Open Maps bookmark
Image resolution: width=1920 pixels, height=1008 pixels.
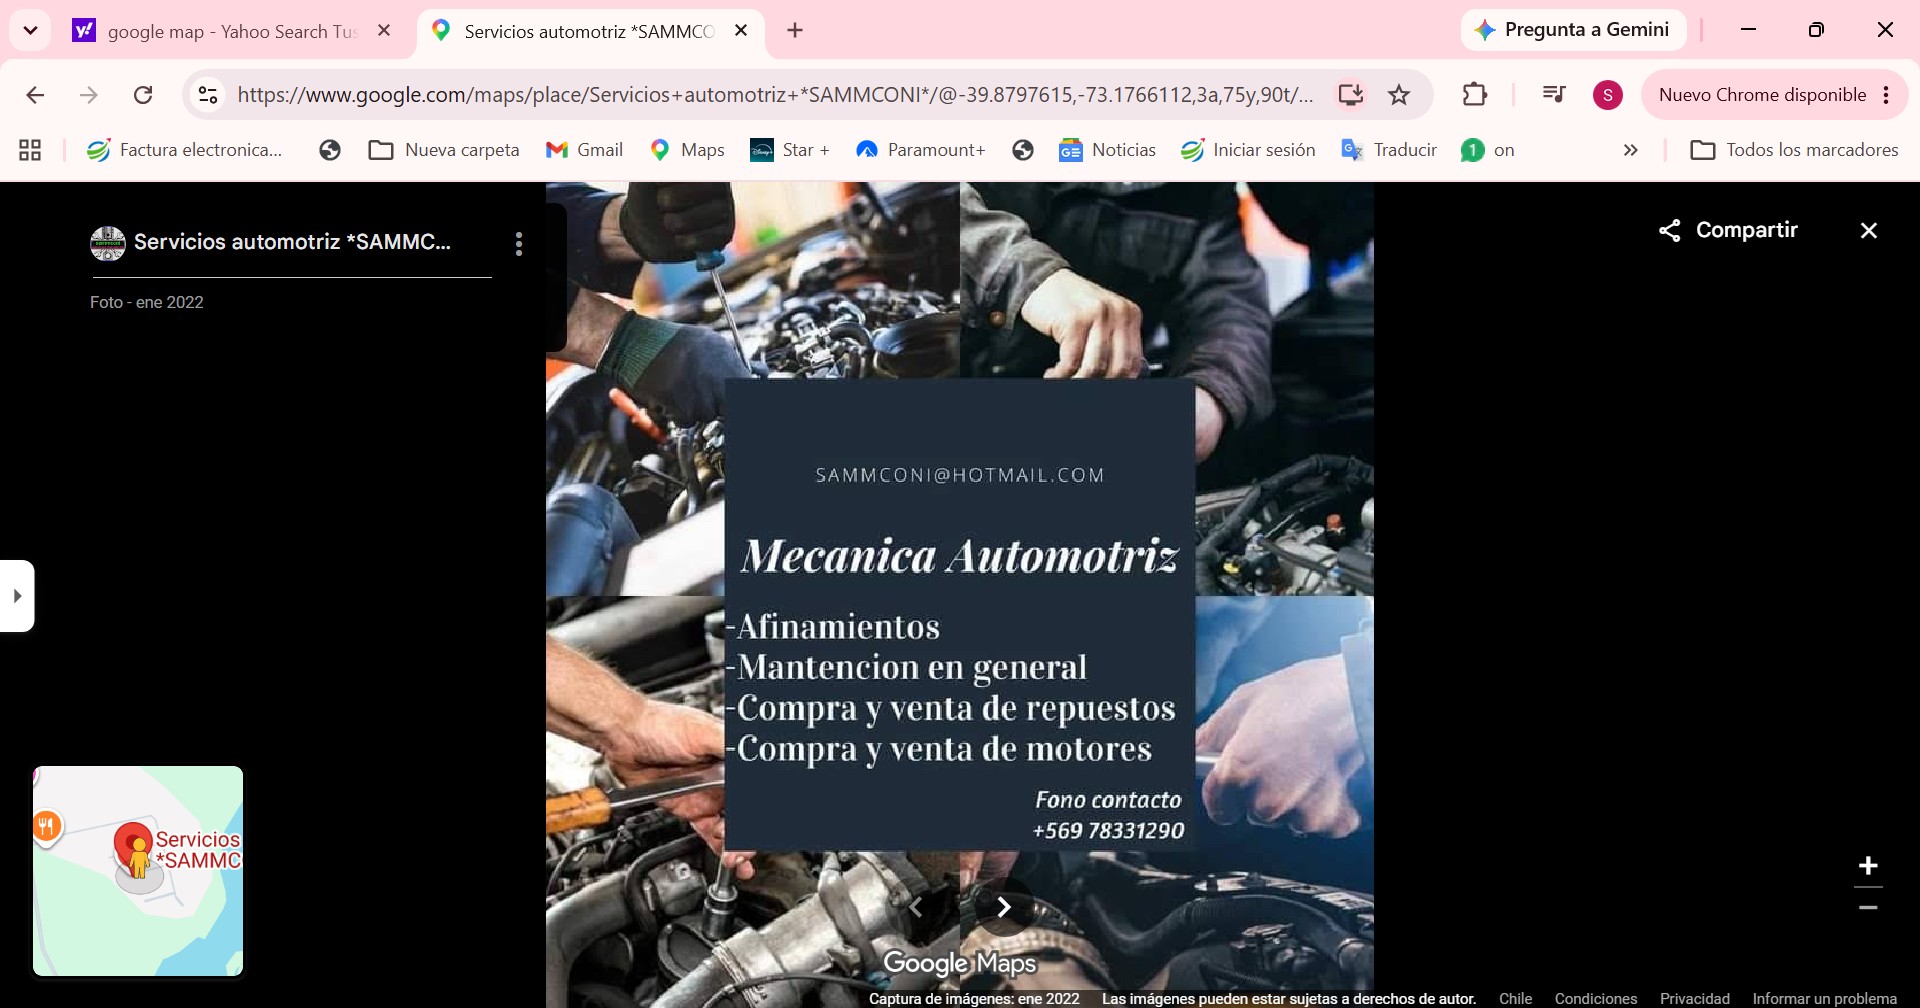[687, 150]
